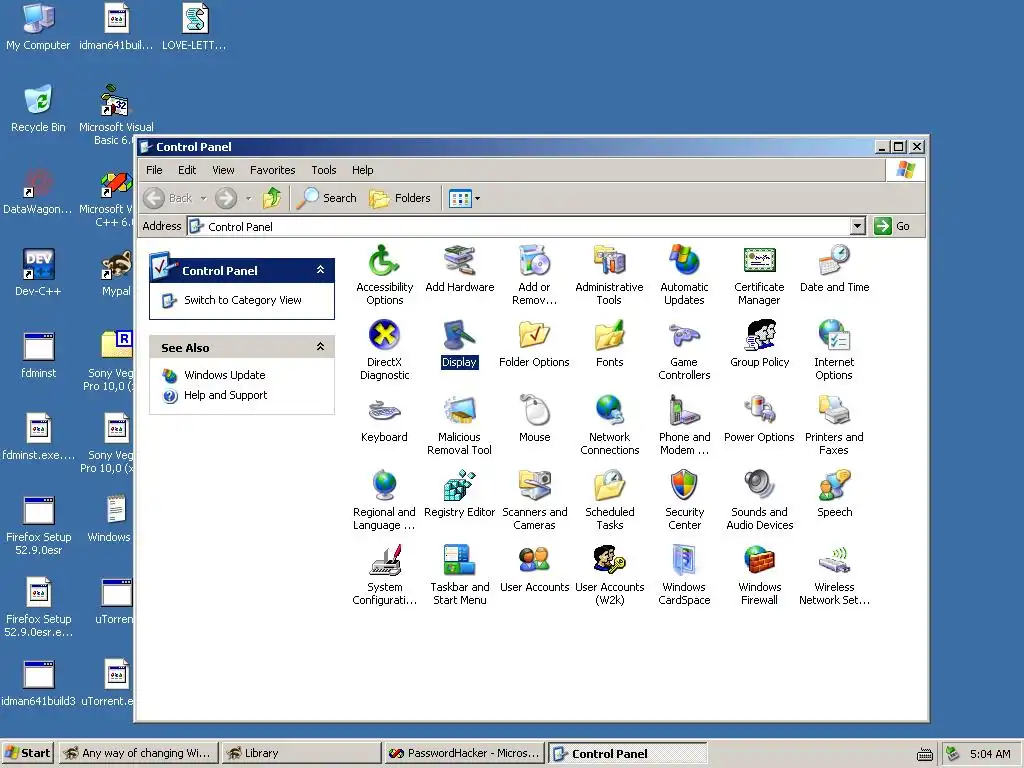
Task: Select the Fonts folder icon
Action: (x=609, y=335)
